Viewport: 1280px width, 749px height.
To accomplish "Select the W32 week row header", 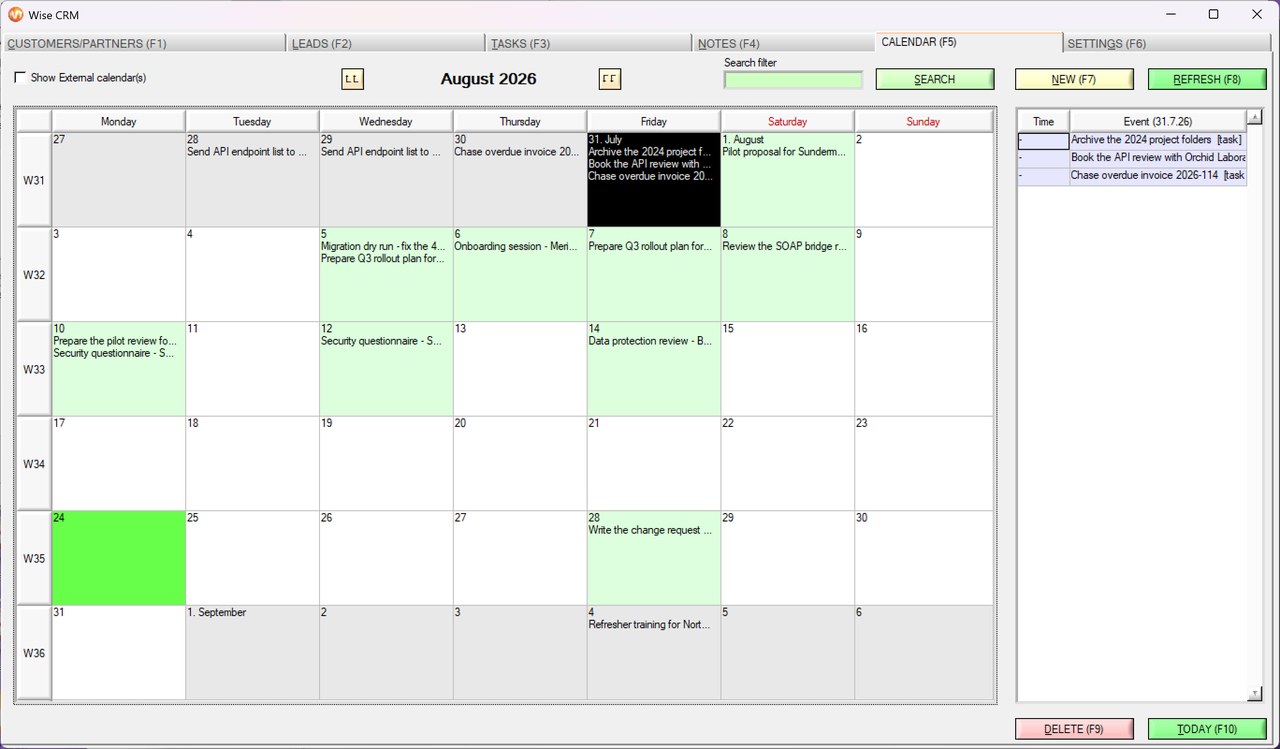I will point(34,274).
